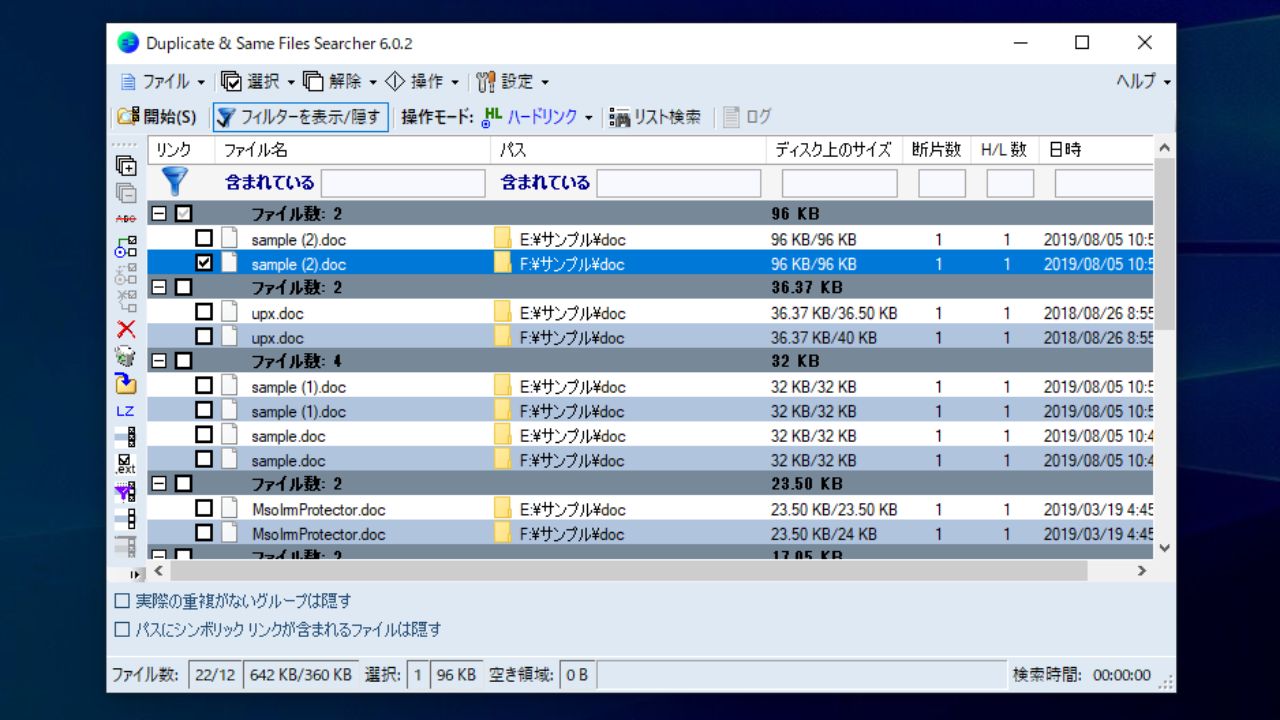The width and height of the screenshot is (1280, 720).
Task: Check the 36.37 KB group checkbox
Action: coord(183,287)
